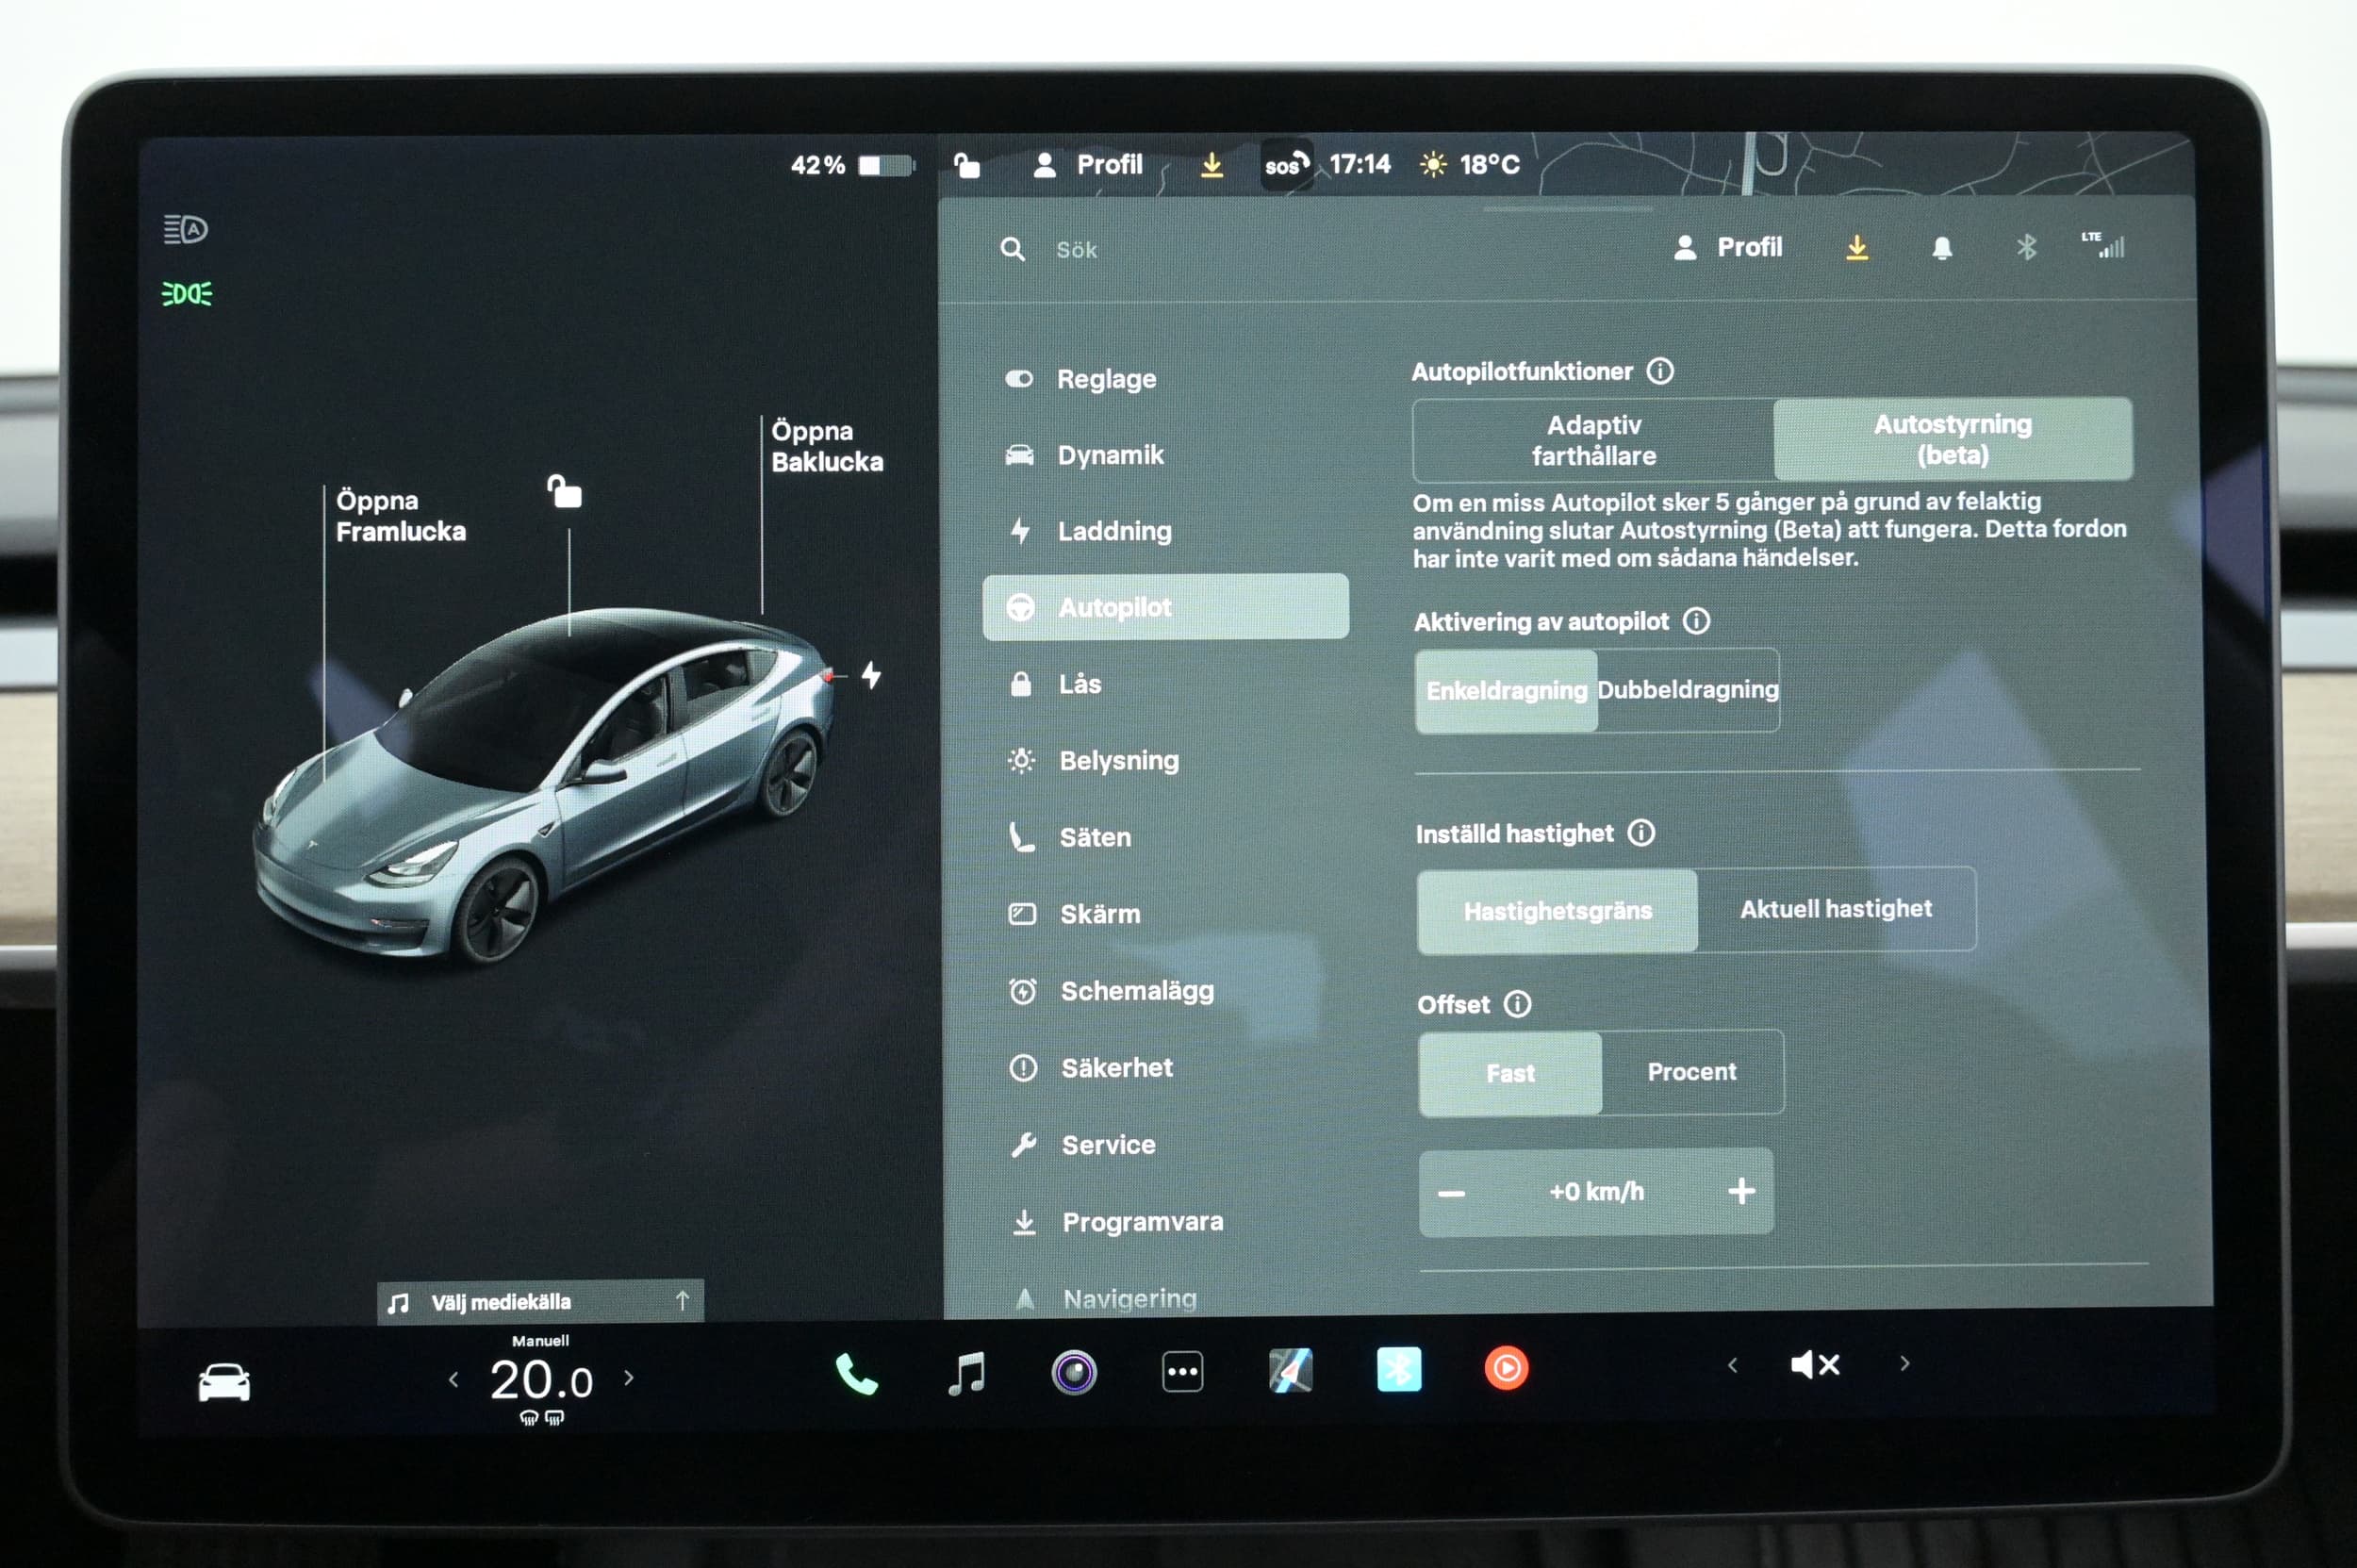The width and height of the screenshot is (2357, 1568).
Task: Launch the dashcam camera app
Action: [1074, 1372]
